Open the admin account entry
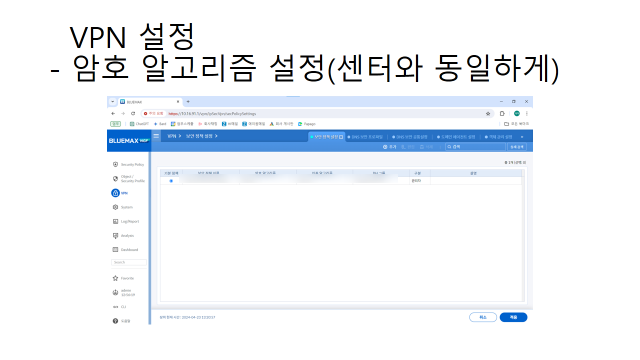This screenshot has width=640, height=360. point(123,293)
